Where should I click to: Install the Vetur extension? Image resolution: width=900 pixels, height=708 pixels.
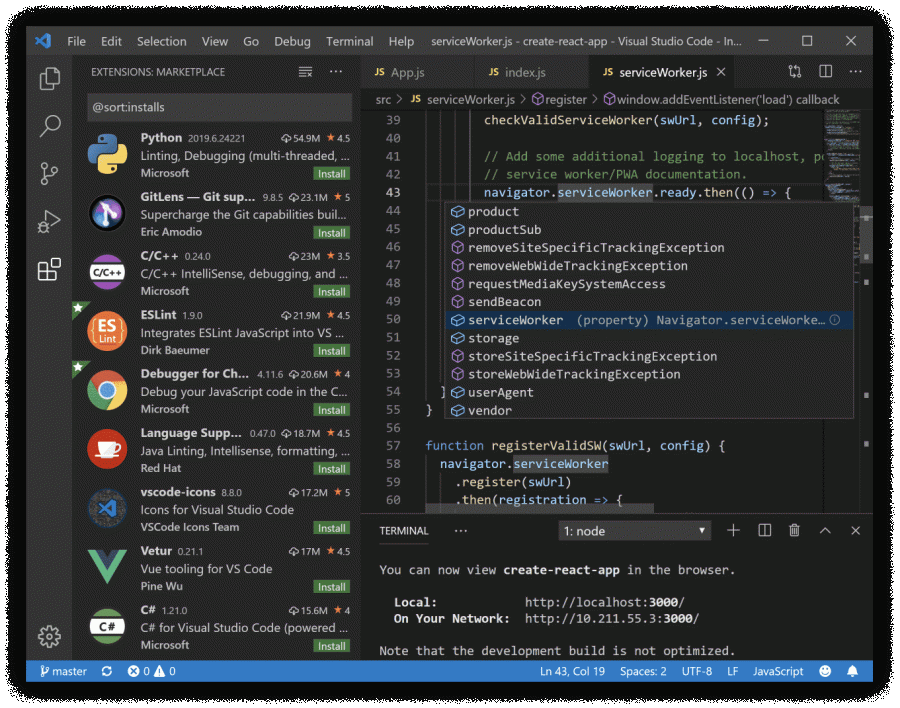click(332, 587)
